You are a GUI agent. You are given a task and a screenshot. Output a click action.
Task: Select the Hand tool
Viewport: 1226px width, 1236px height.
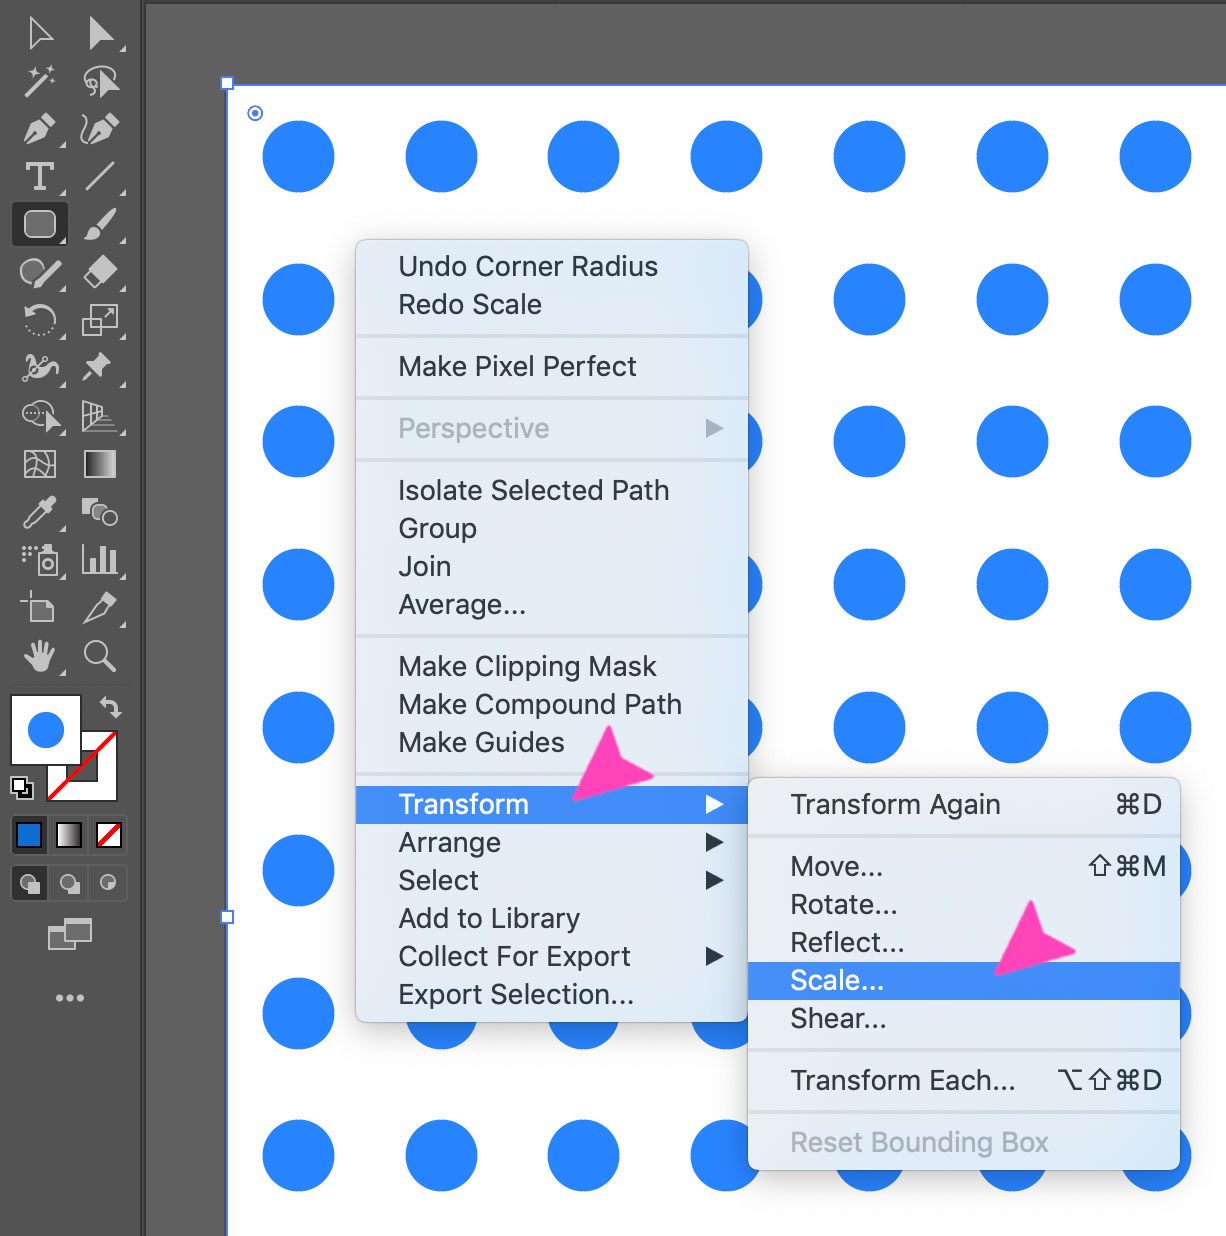[x=41, y=656]
